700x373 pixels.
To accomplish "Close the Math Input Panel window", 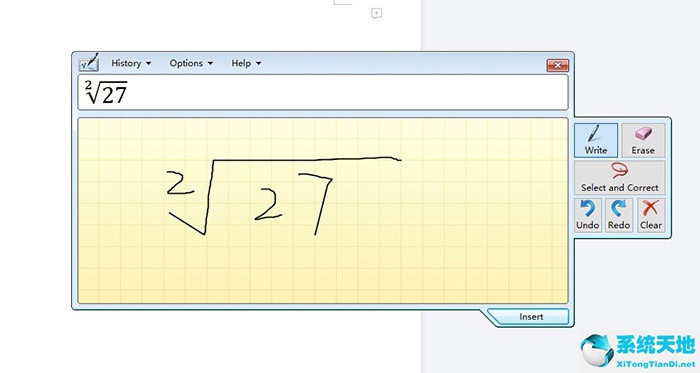I will tap(558, 65).
